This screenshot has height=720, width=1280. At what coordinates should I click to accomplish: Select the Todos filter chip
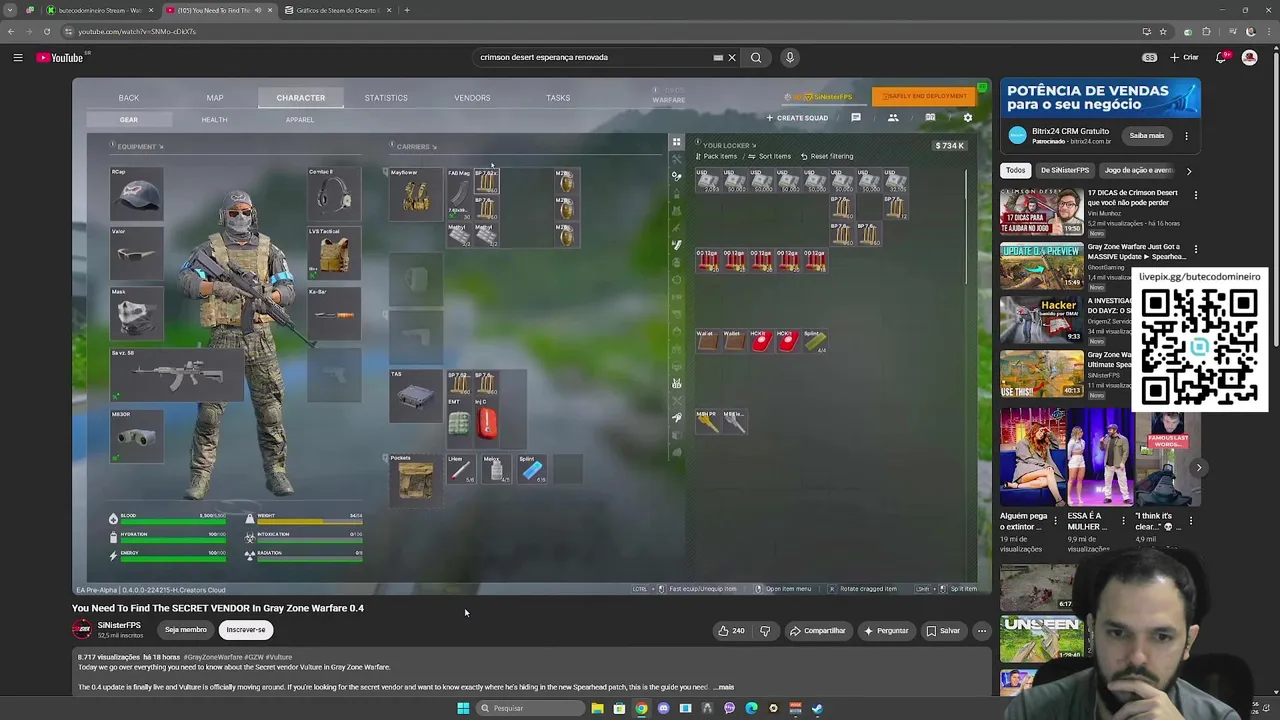tap(1015, 170)
